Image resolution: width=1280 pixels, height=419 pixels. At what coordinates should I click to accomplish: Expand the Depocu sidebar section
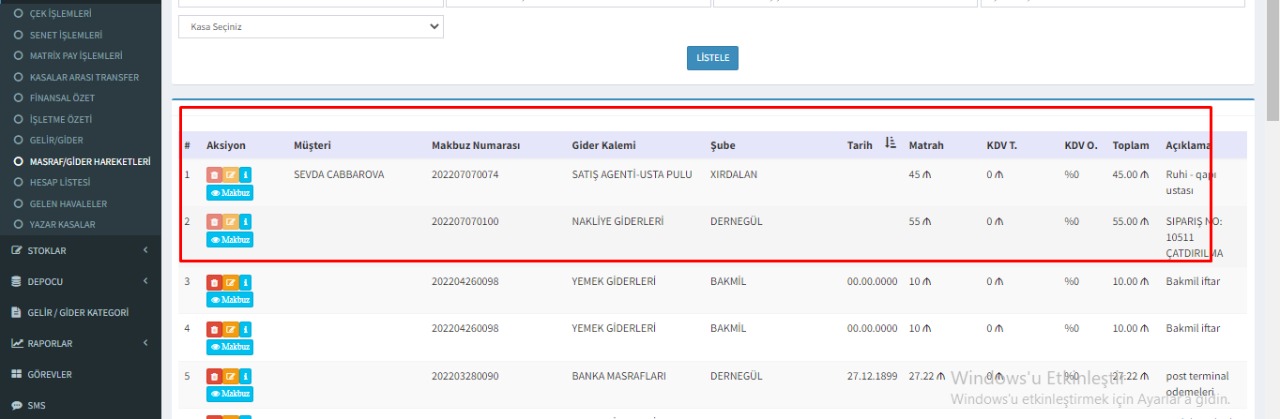pyautogui.click(x=80, y=281)
